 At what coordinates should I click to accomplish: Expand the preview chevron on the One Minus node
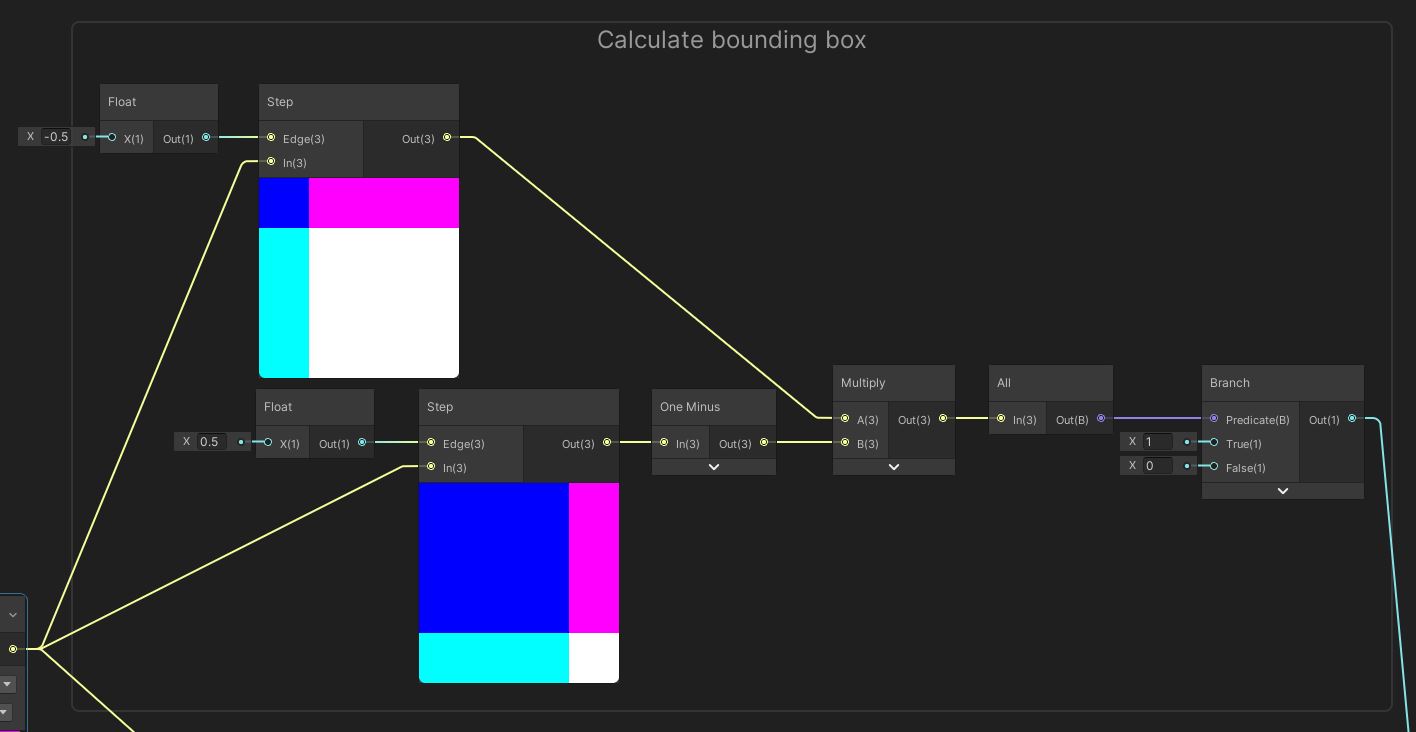[x=713, y=466]
